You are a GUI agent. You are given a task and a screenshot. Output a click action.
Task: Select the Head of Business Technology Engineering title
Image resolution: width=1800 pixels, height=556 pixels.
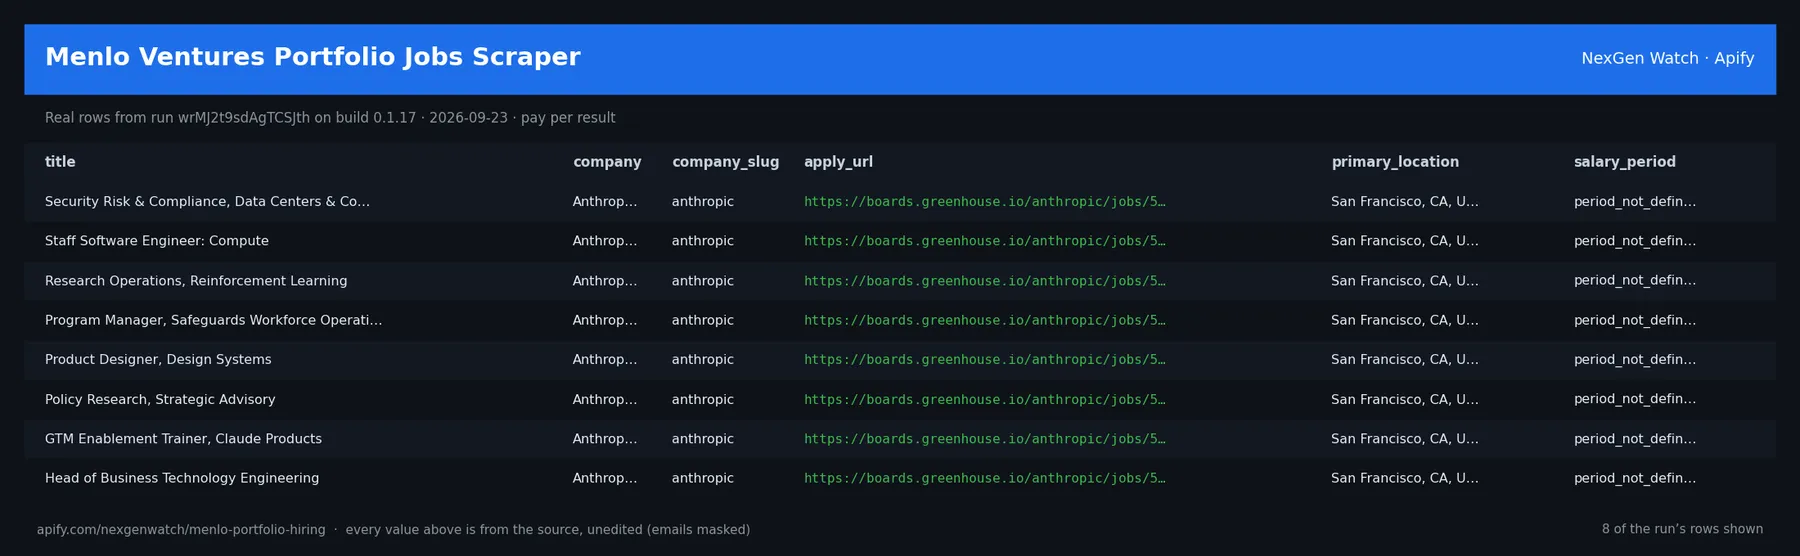(182, 478)
